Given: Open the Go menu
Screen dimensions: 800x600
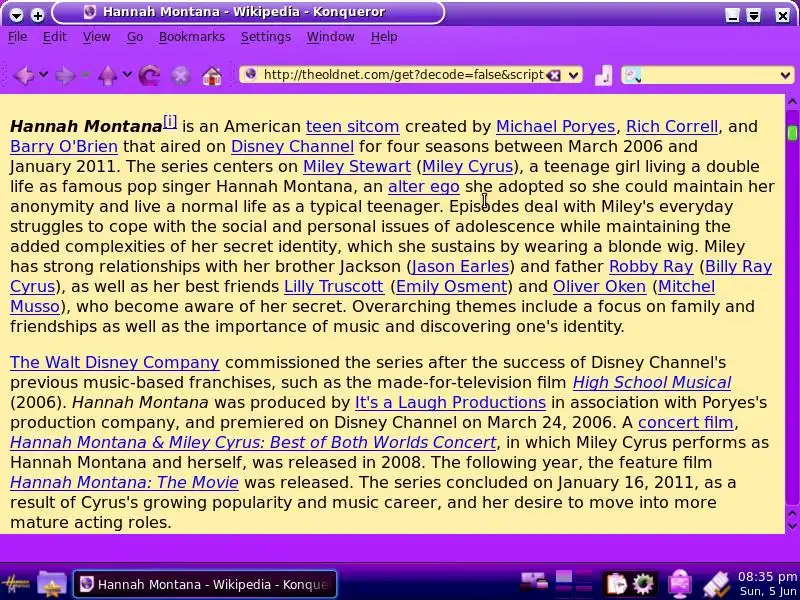Looking at the screenshot, I should [x=135, y=37].
